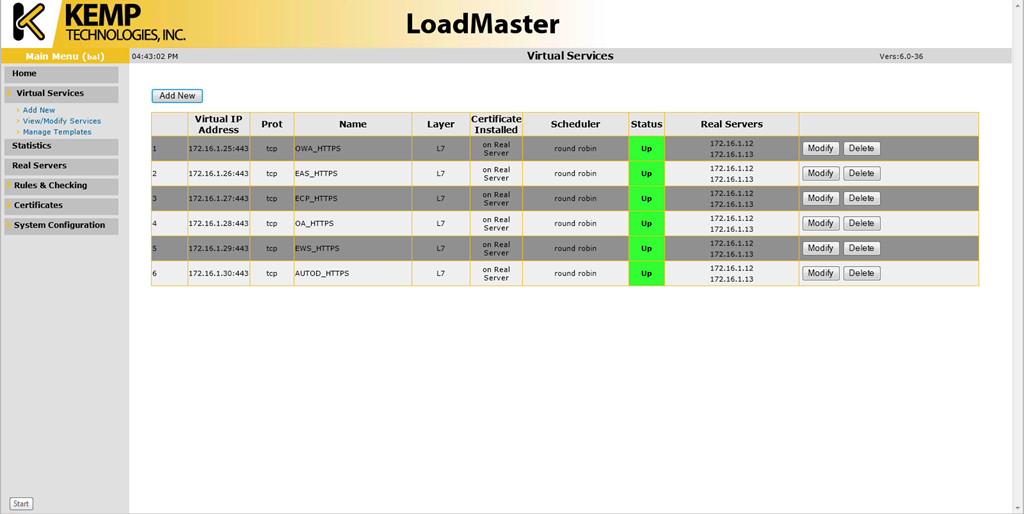Select virtual IP 172.16.1.29:443
This screenshot has height=514, width=1024.
pos(219,248)
